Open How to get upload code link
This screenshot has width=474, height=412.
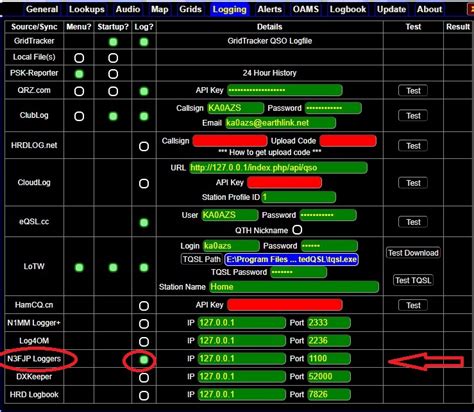click(x=270, y=152)
